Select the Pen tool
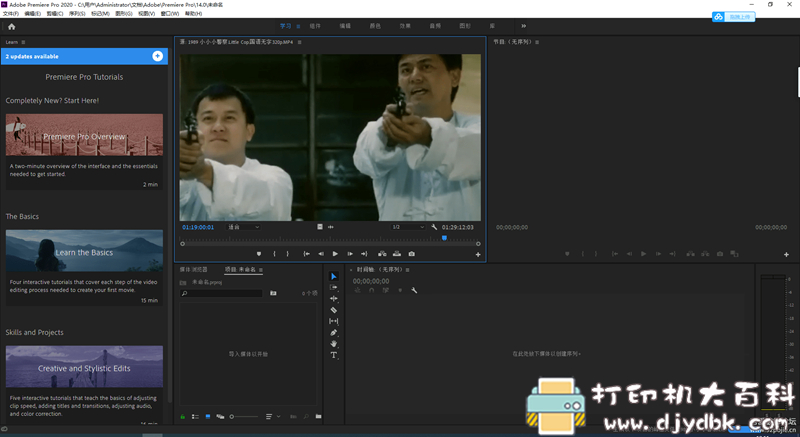The height and width of the screenshot is (437, 800). [334, 332]
